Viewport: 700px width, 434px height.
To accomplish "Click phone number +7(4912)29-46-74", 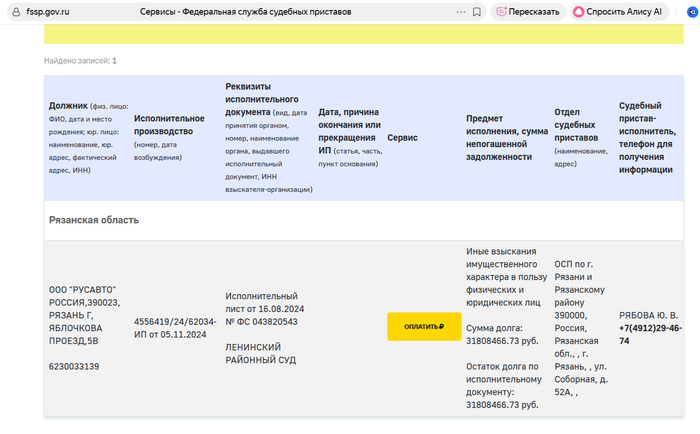I will [650, 334].
